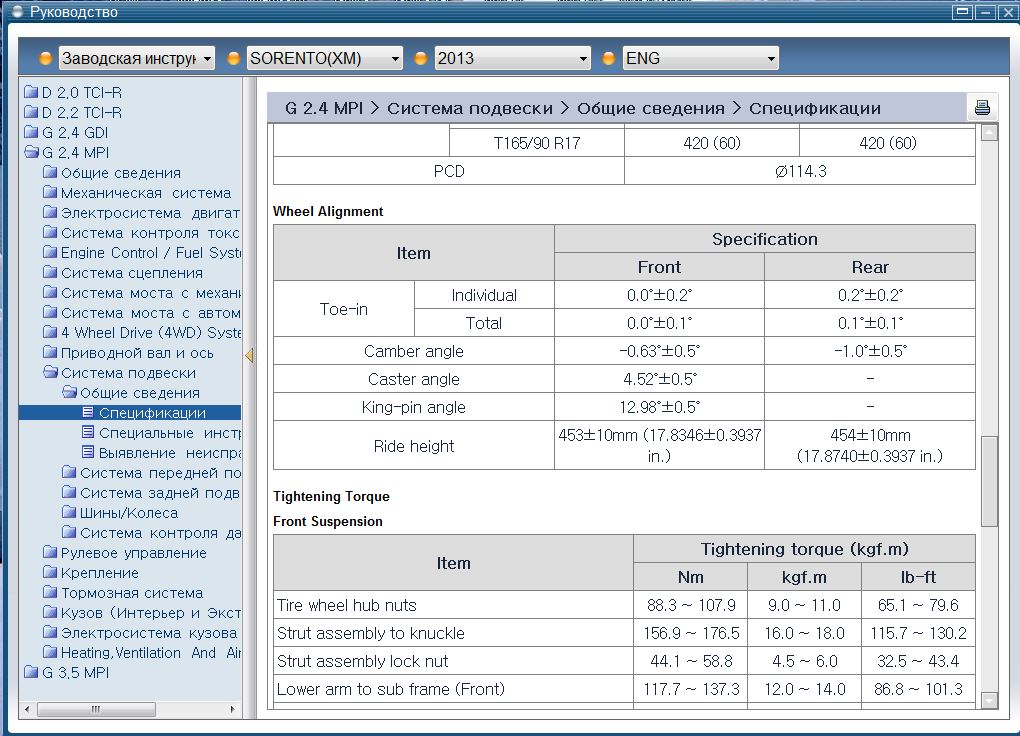
Task: Expand the G 2.4 GDI engine node
Action: pos(75,133)
